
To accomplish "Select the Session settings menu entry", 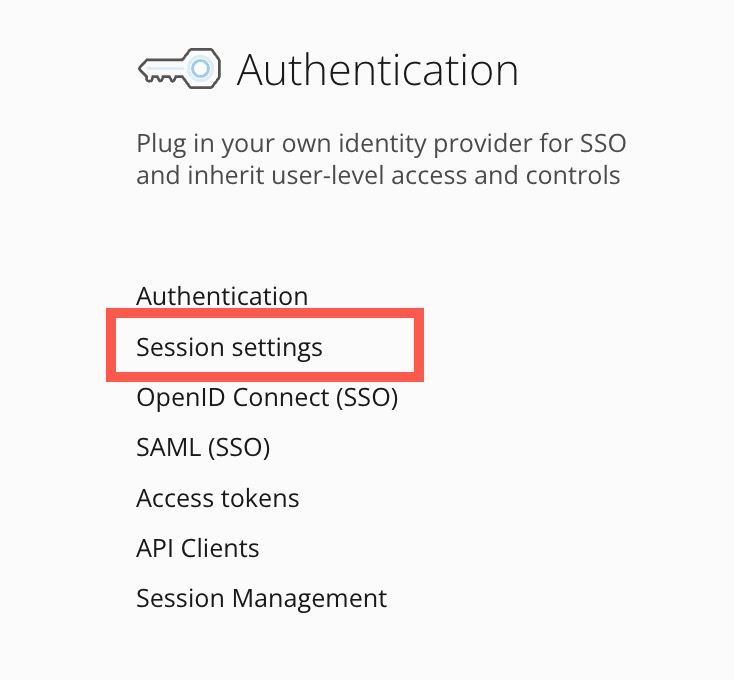I will 229,348.
